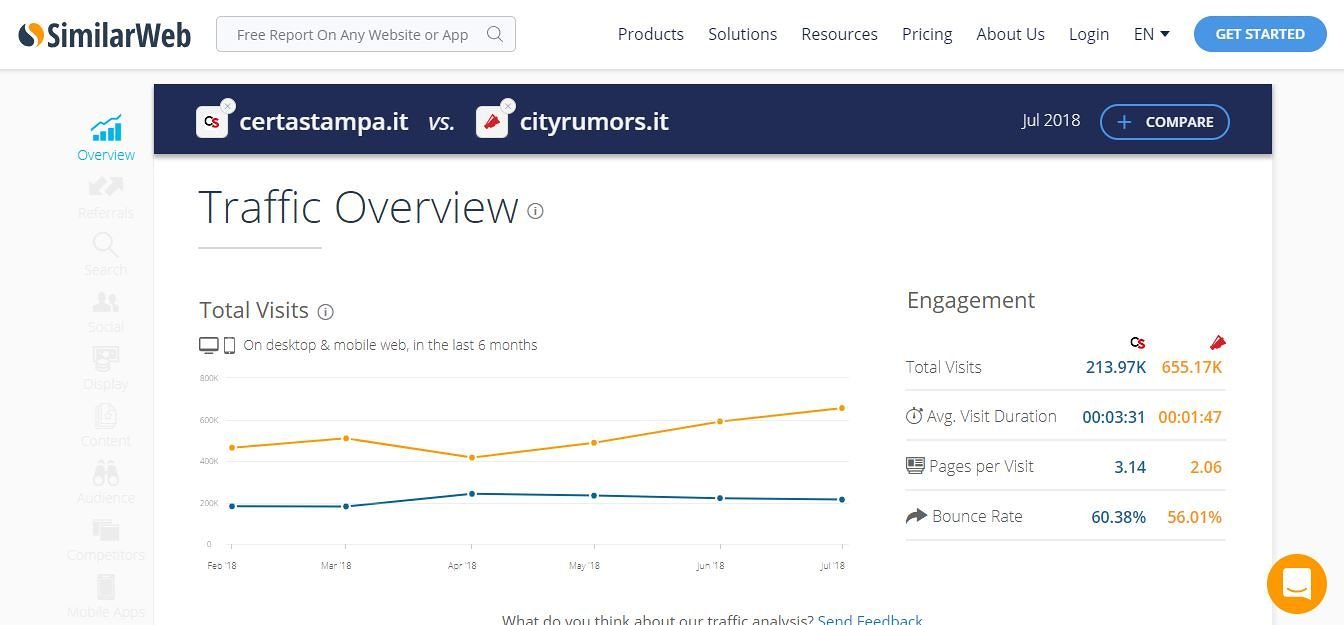Remove certastampa.it from comparison
Viewport: 1344px width, 625px height.
click(228, 106)
